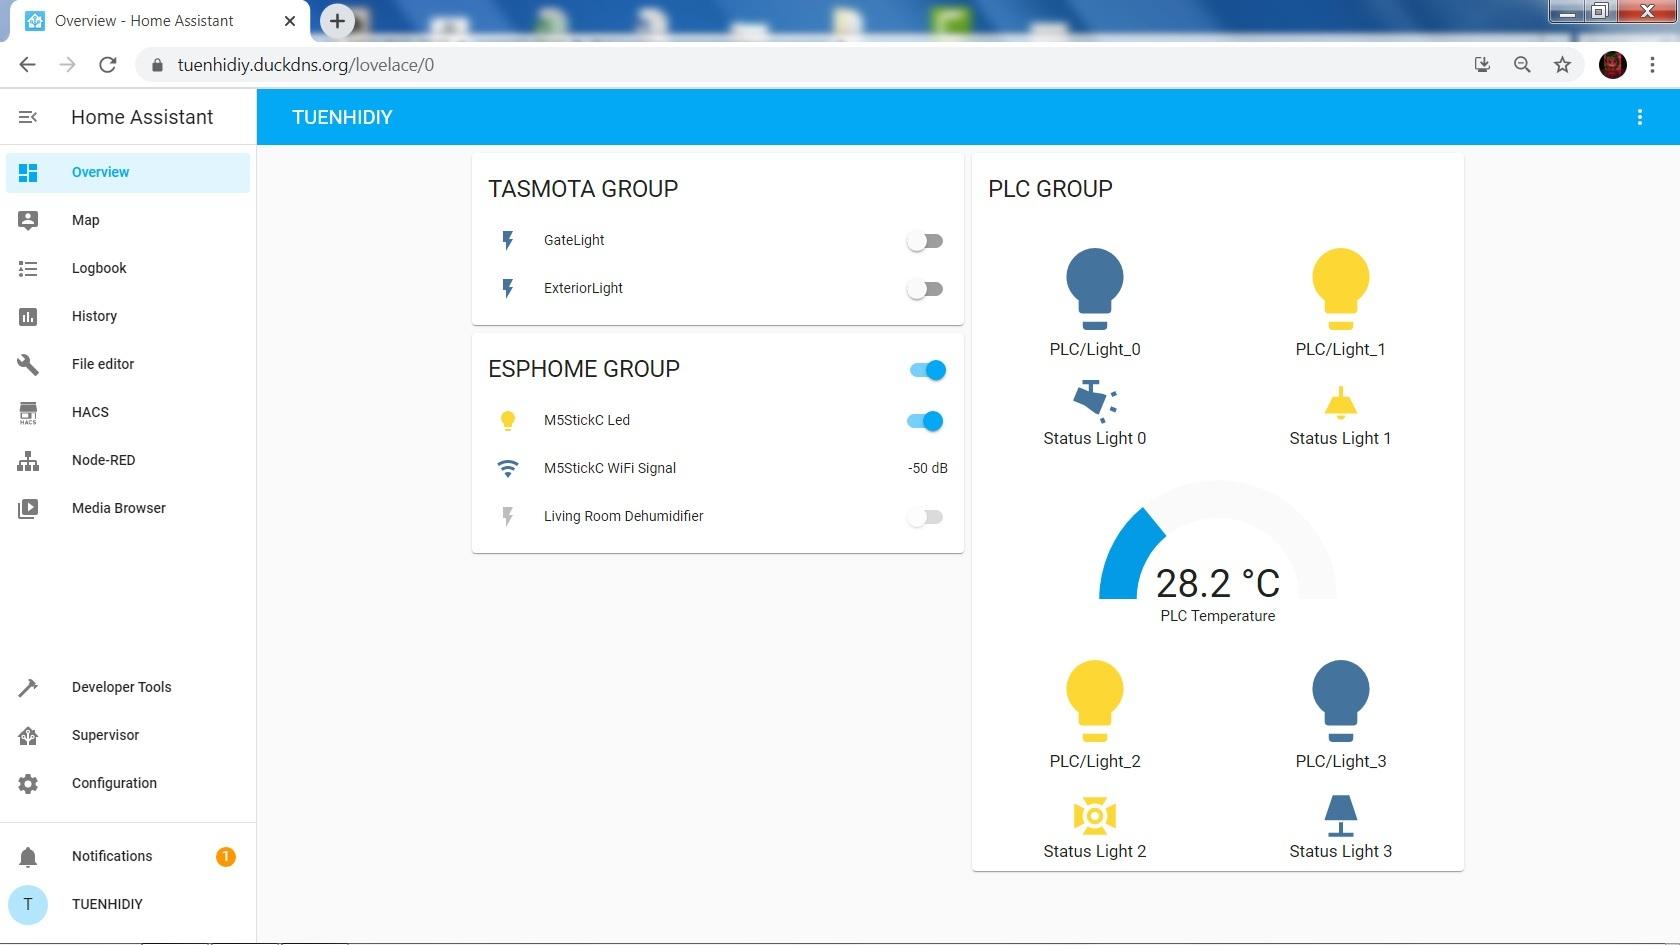This screenshot has width=1680, height=945.
Task: Collapse the Home Assistant sidebar menu icon
Action: point(28,117)
